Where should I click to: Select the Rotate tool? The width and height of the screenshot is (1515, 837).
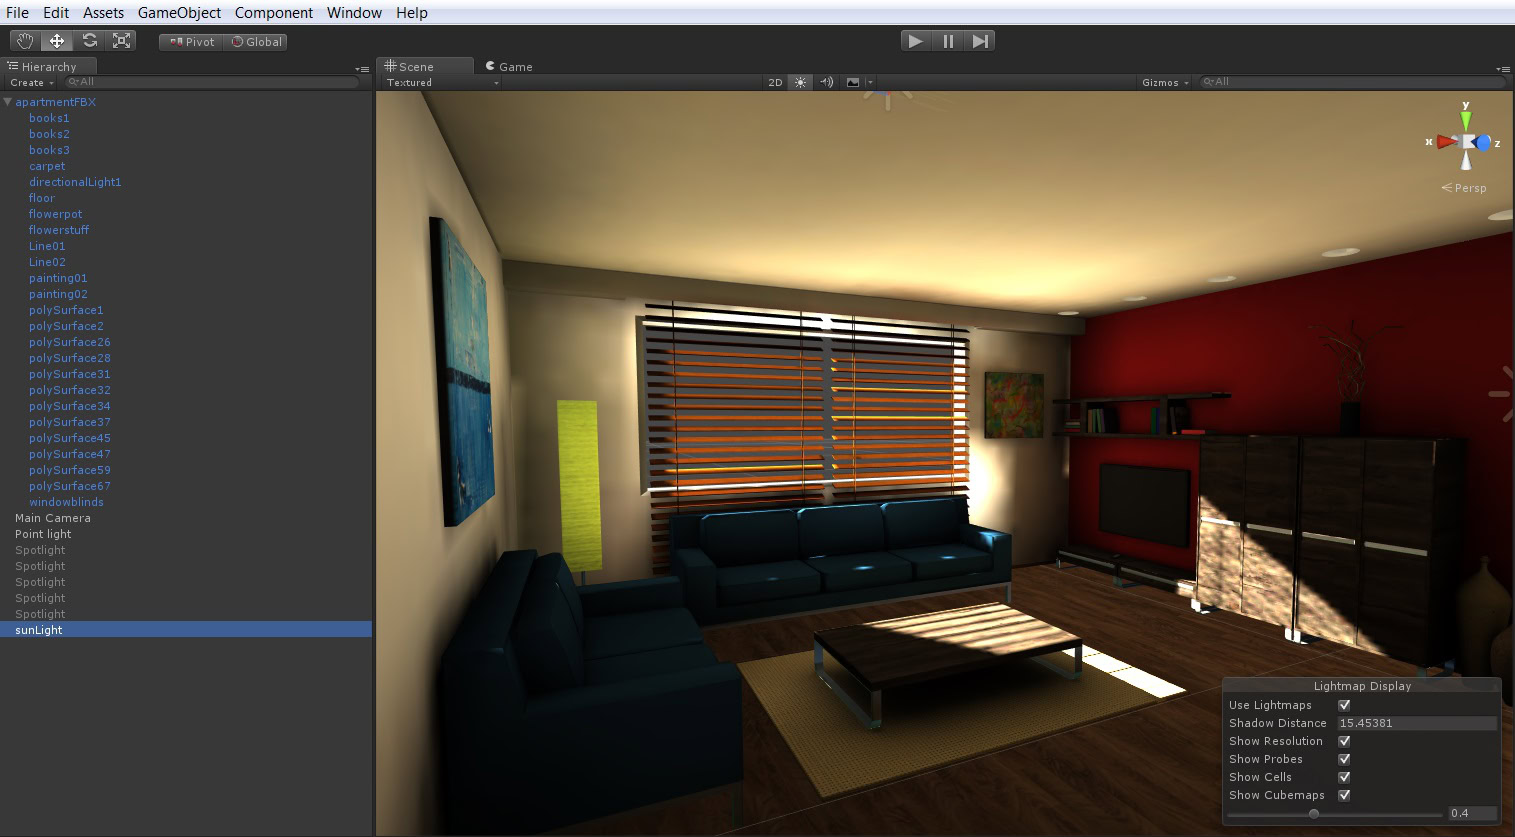click(x=89, y=41)
